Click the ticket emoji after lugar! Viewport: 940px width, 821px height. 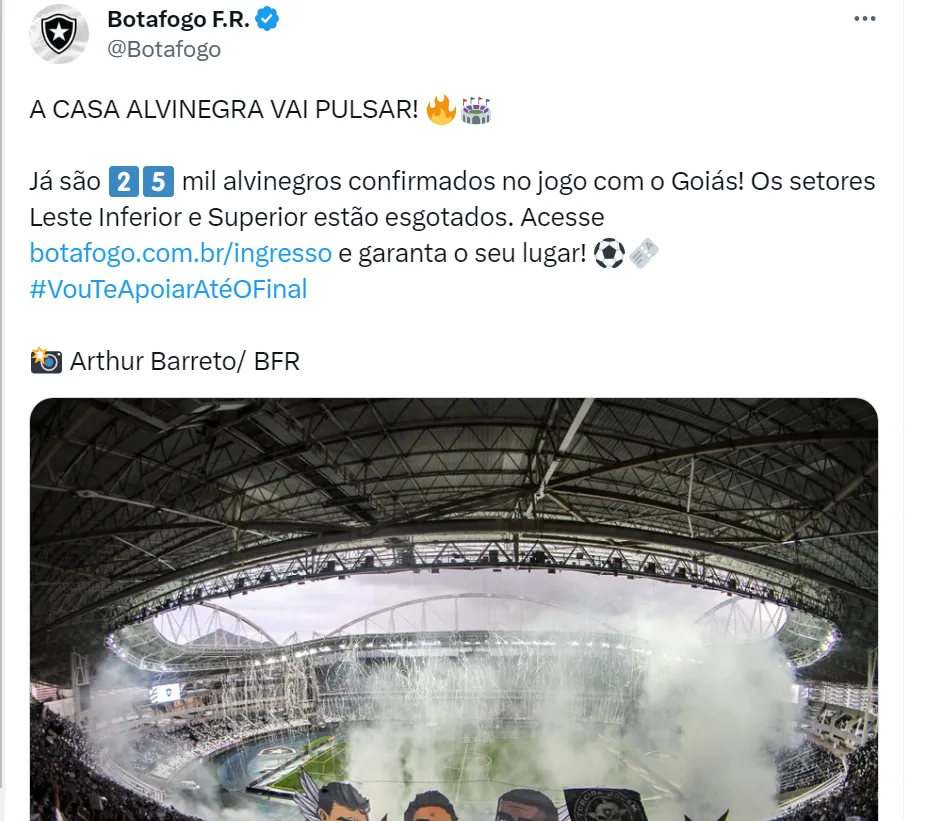point(643,254)
